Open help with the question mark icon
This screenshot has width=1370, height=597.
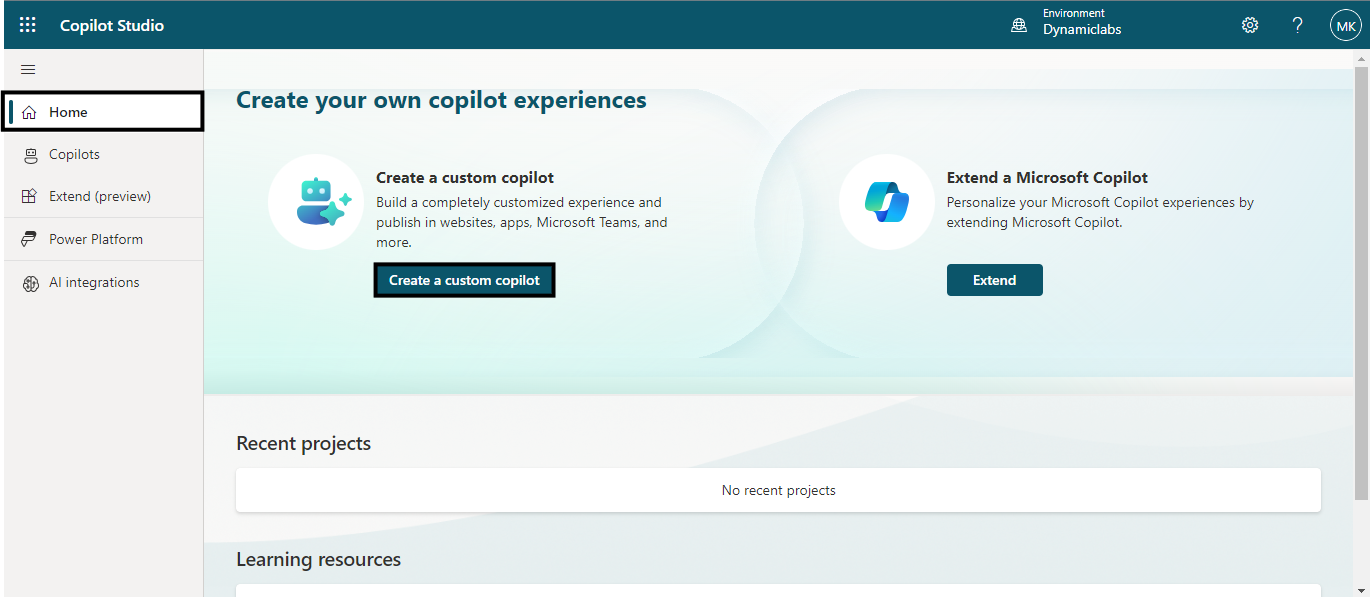1297,24
